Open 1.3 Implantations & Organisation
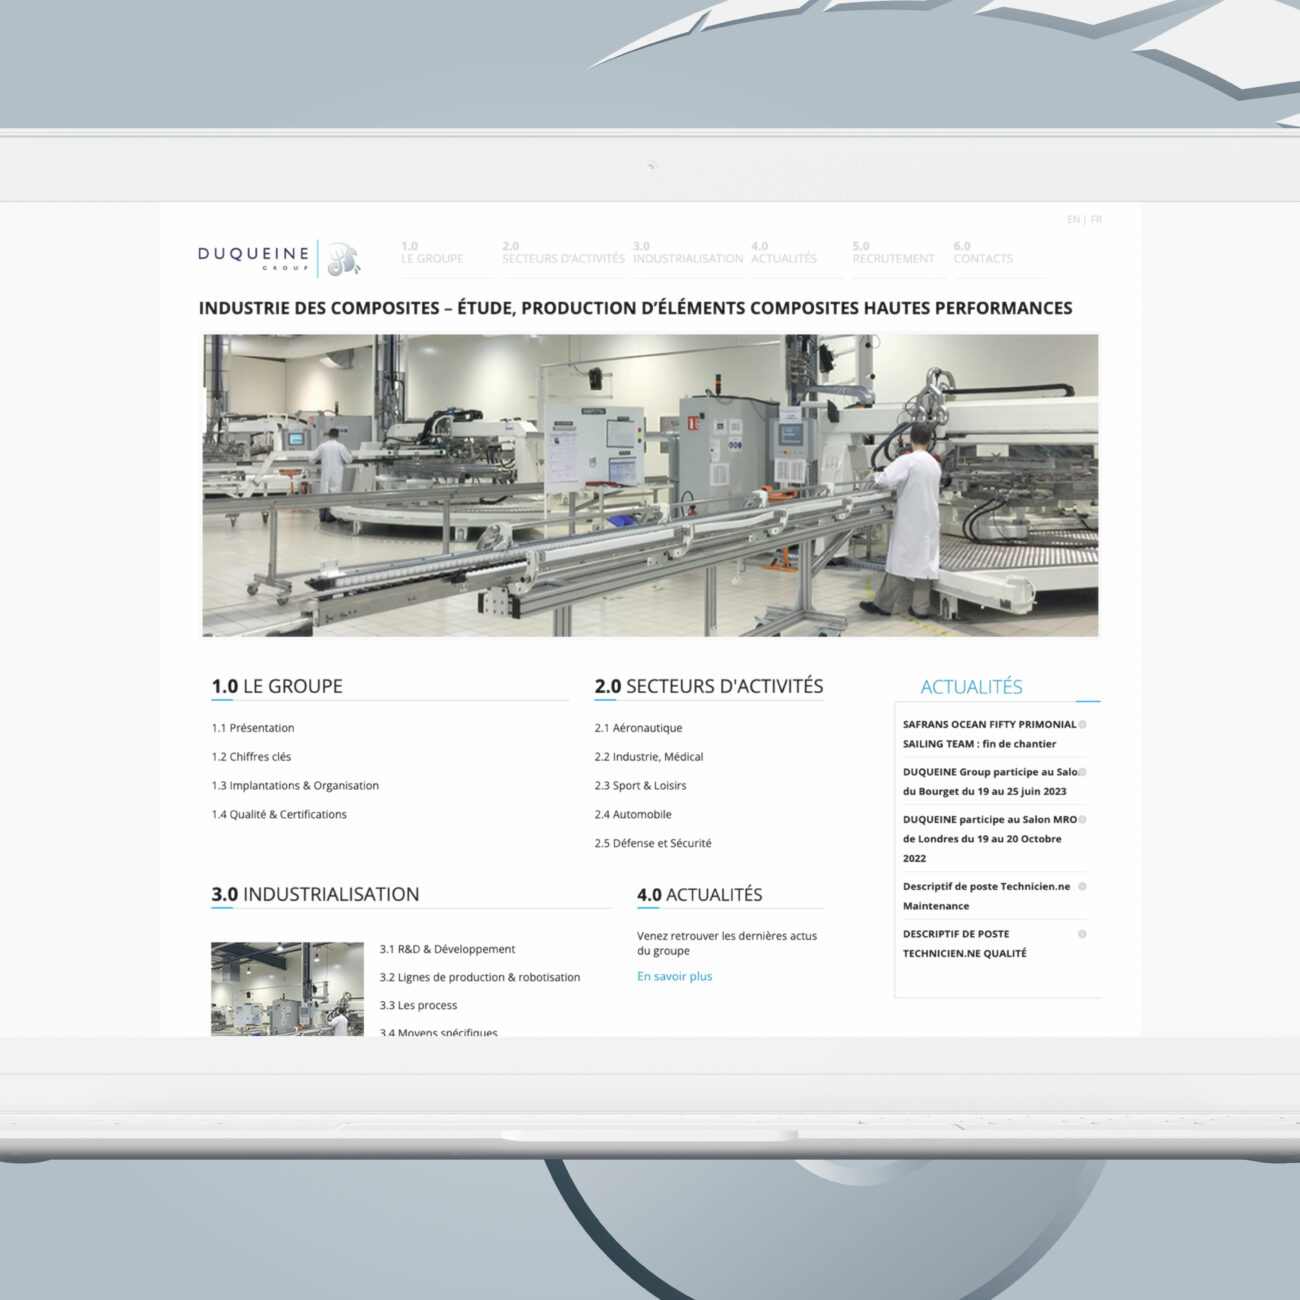Image resolution: width=1300 pixels, height=1300 pixels. point(295,786)
